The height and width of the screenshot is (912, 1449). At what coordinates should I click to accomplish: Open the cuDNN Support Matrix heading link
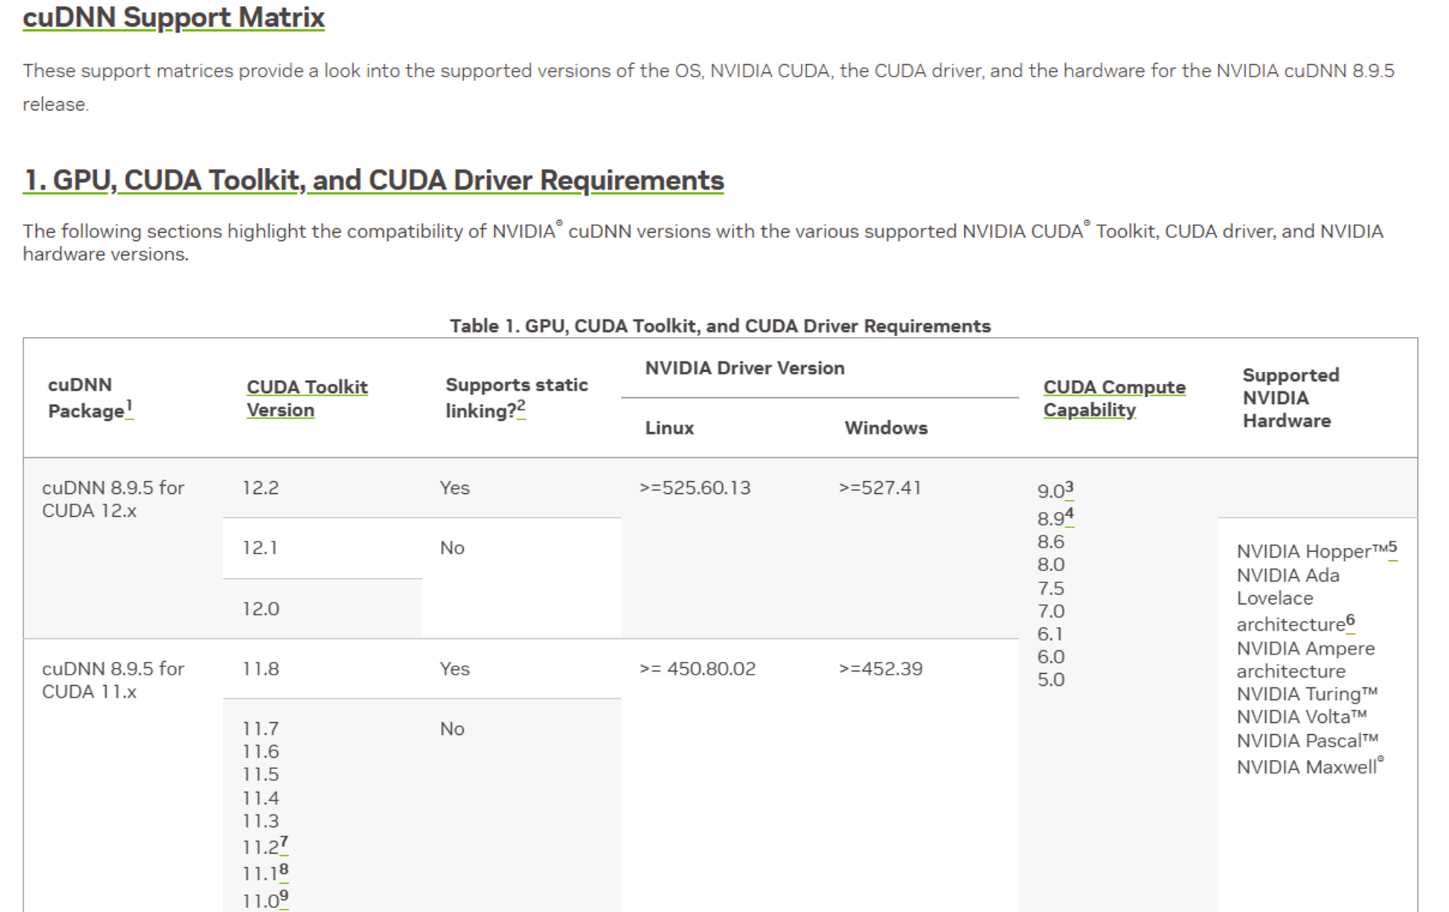174,17
